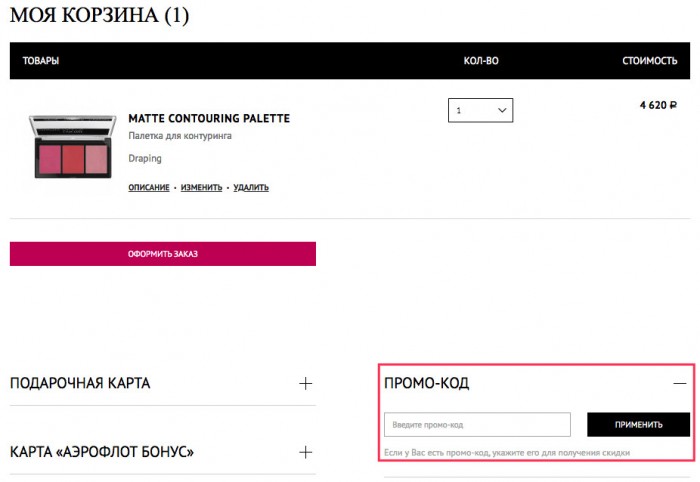This screenshot has height=482, width=700.
Task: Click the Удалить link to remove item
Action: click(251, 187)
